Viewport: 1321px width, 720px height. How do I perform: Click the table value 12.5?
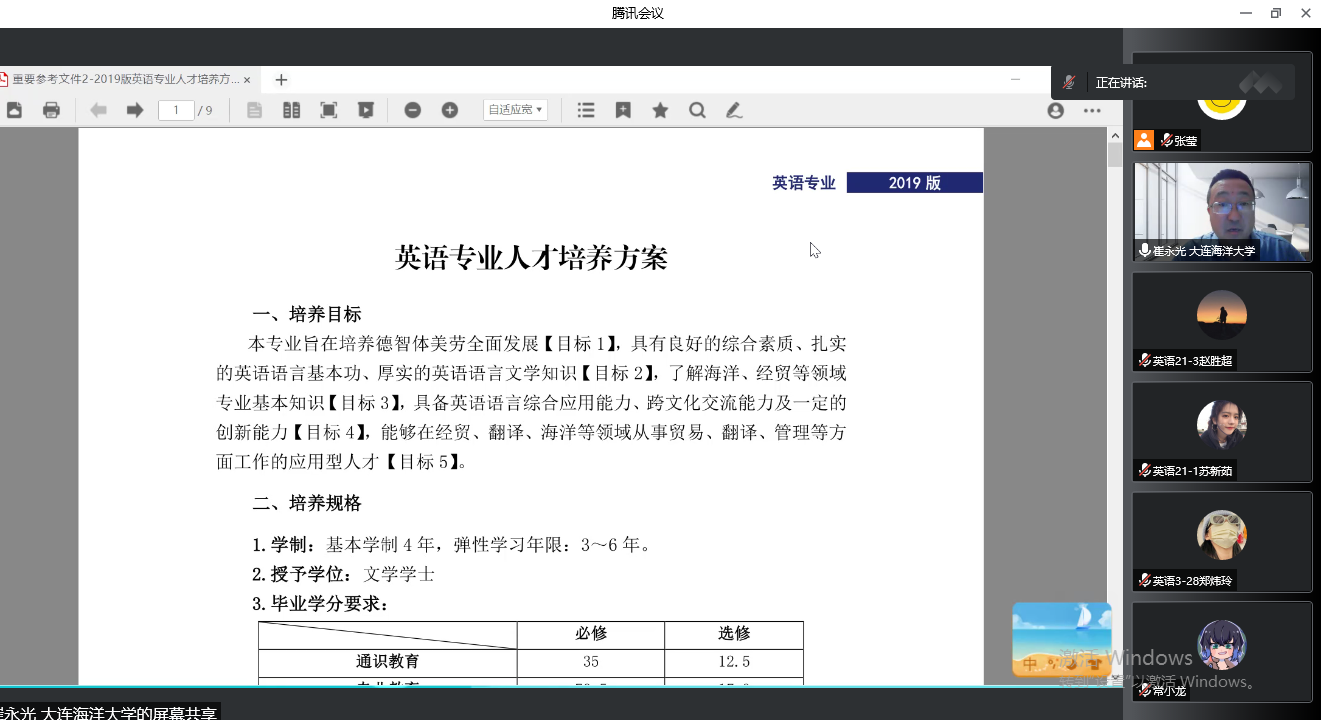[x=734, y=662]
